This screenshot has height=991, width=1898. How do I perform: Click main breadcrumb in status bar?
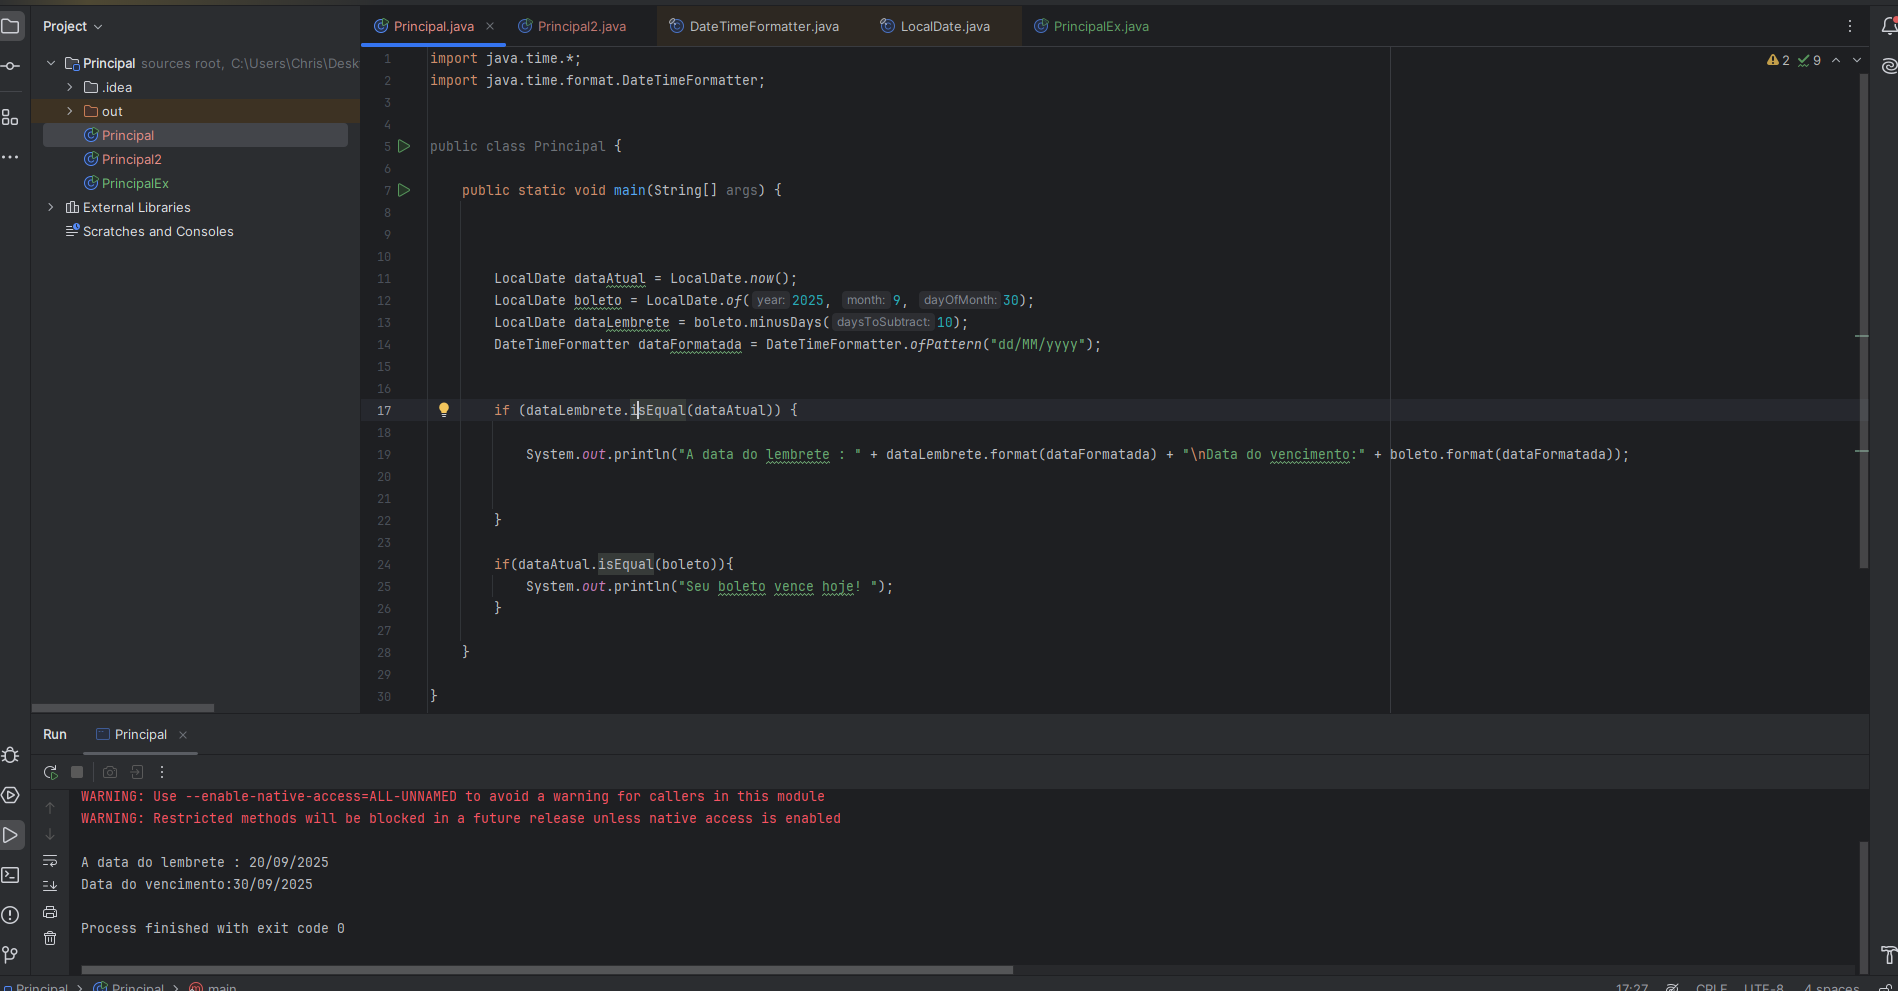point(221,986)
